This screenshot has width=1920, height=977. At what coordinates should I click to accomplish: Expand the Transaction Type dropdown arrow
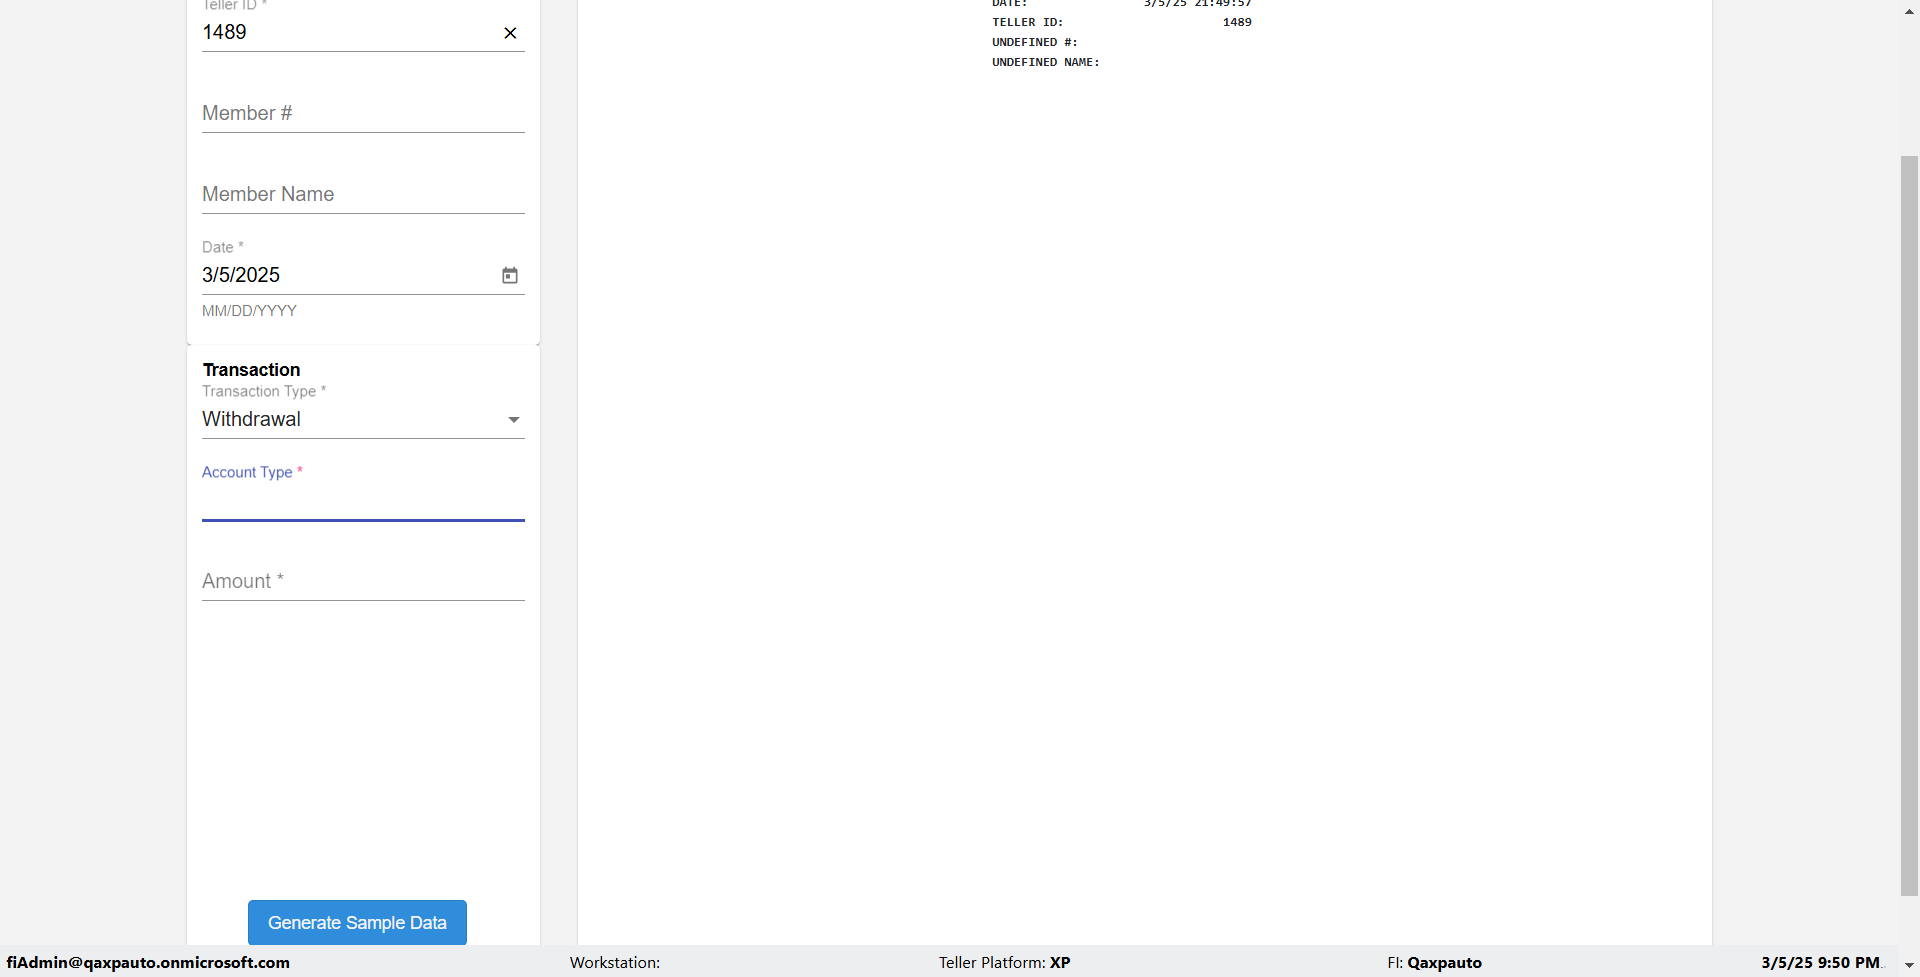pos(514,420)
